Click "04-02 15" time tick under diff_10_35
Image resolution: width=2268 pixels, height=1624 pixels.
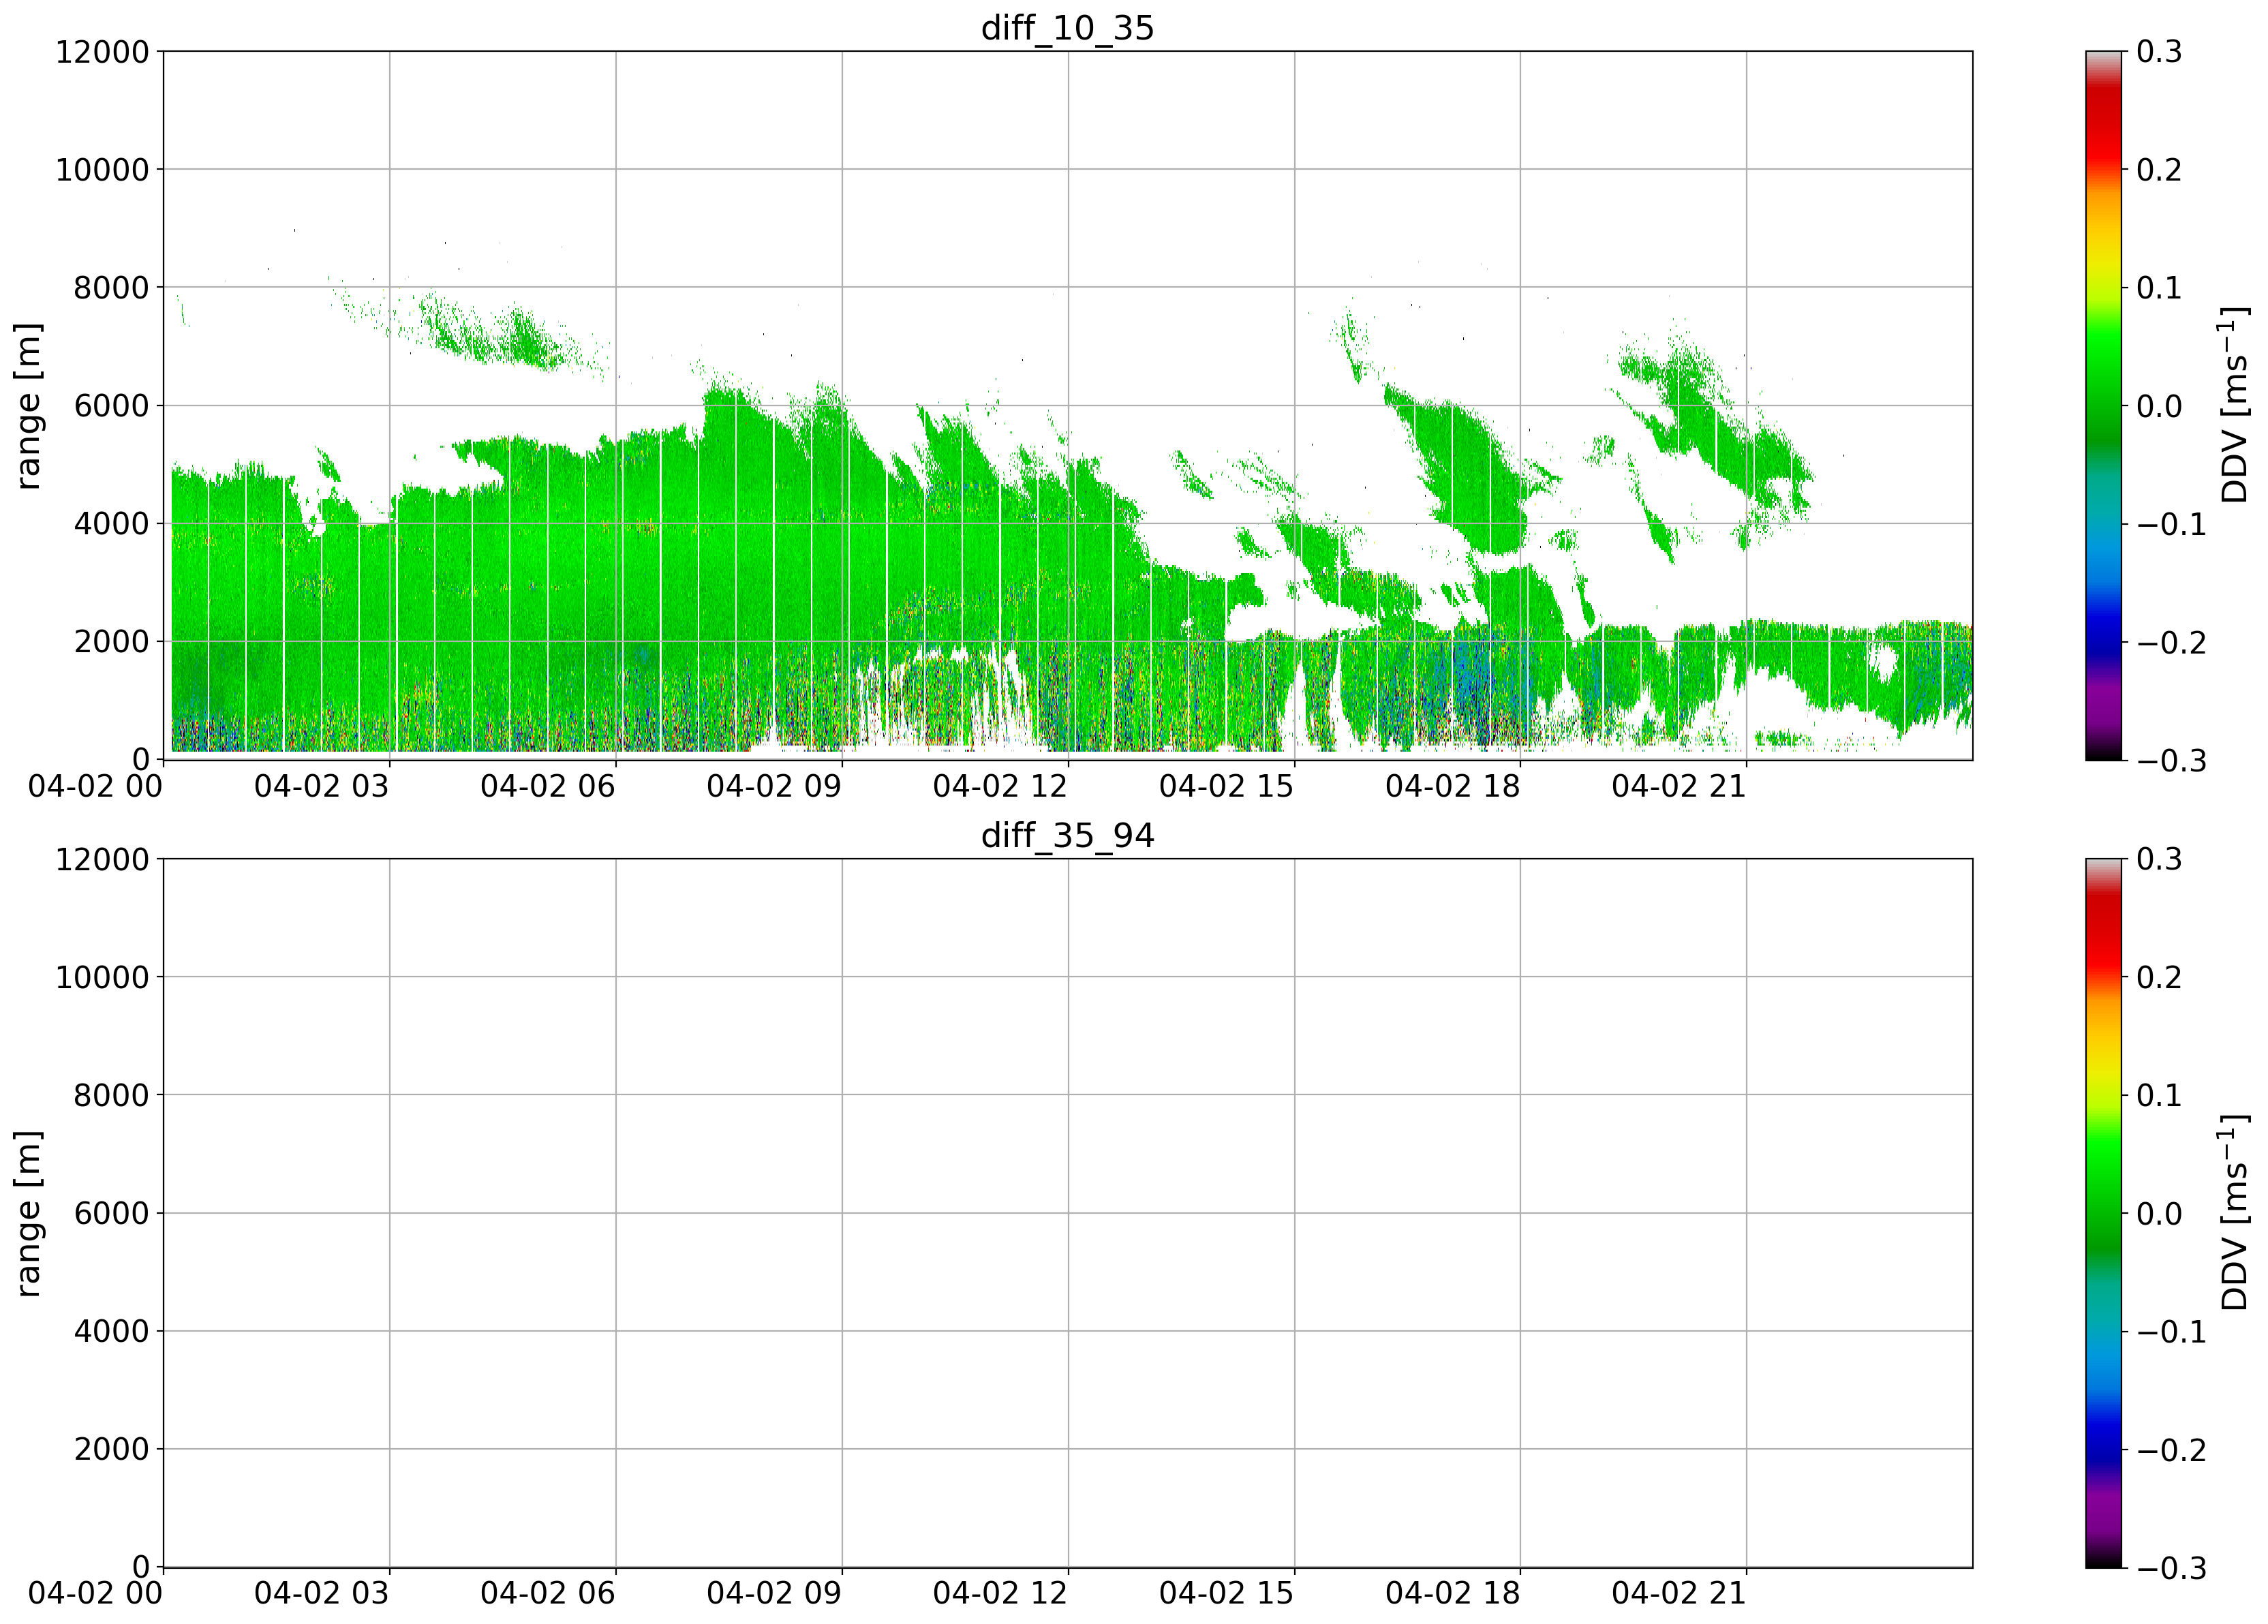[1226, 787]
